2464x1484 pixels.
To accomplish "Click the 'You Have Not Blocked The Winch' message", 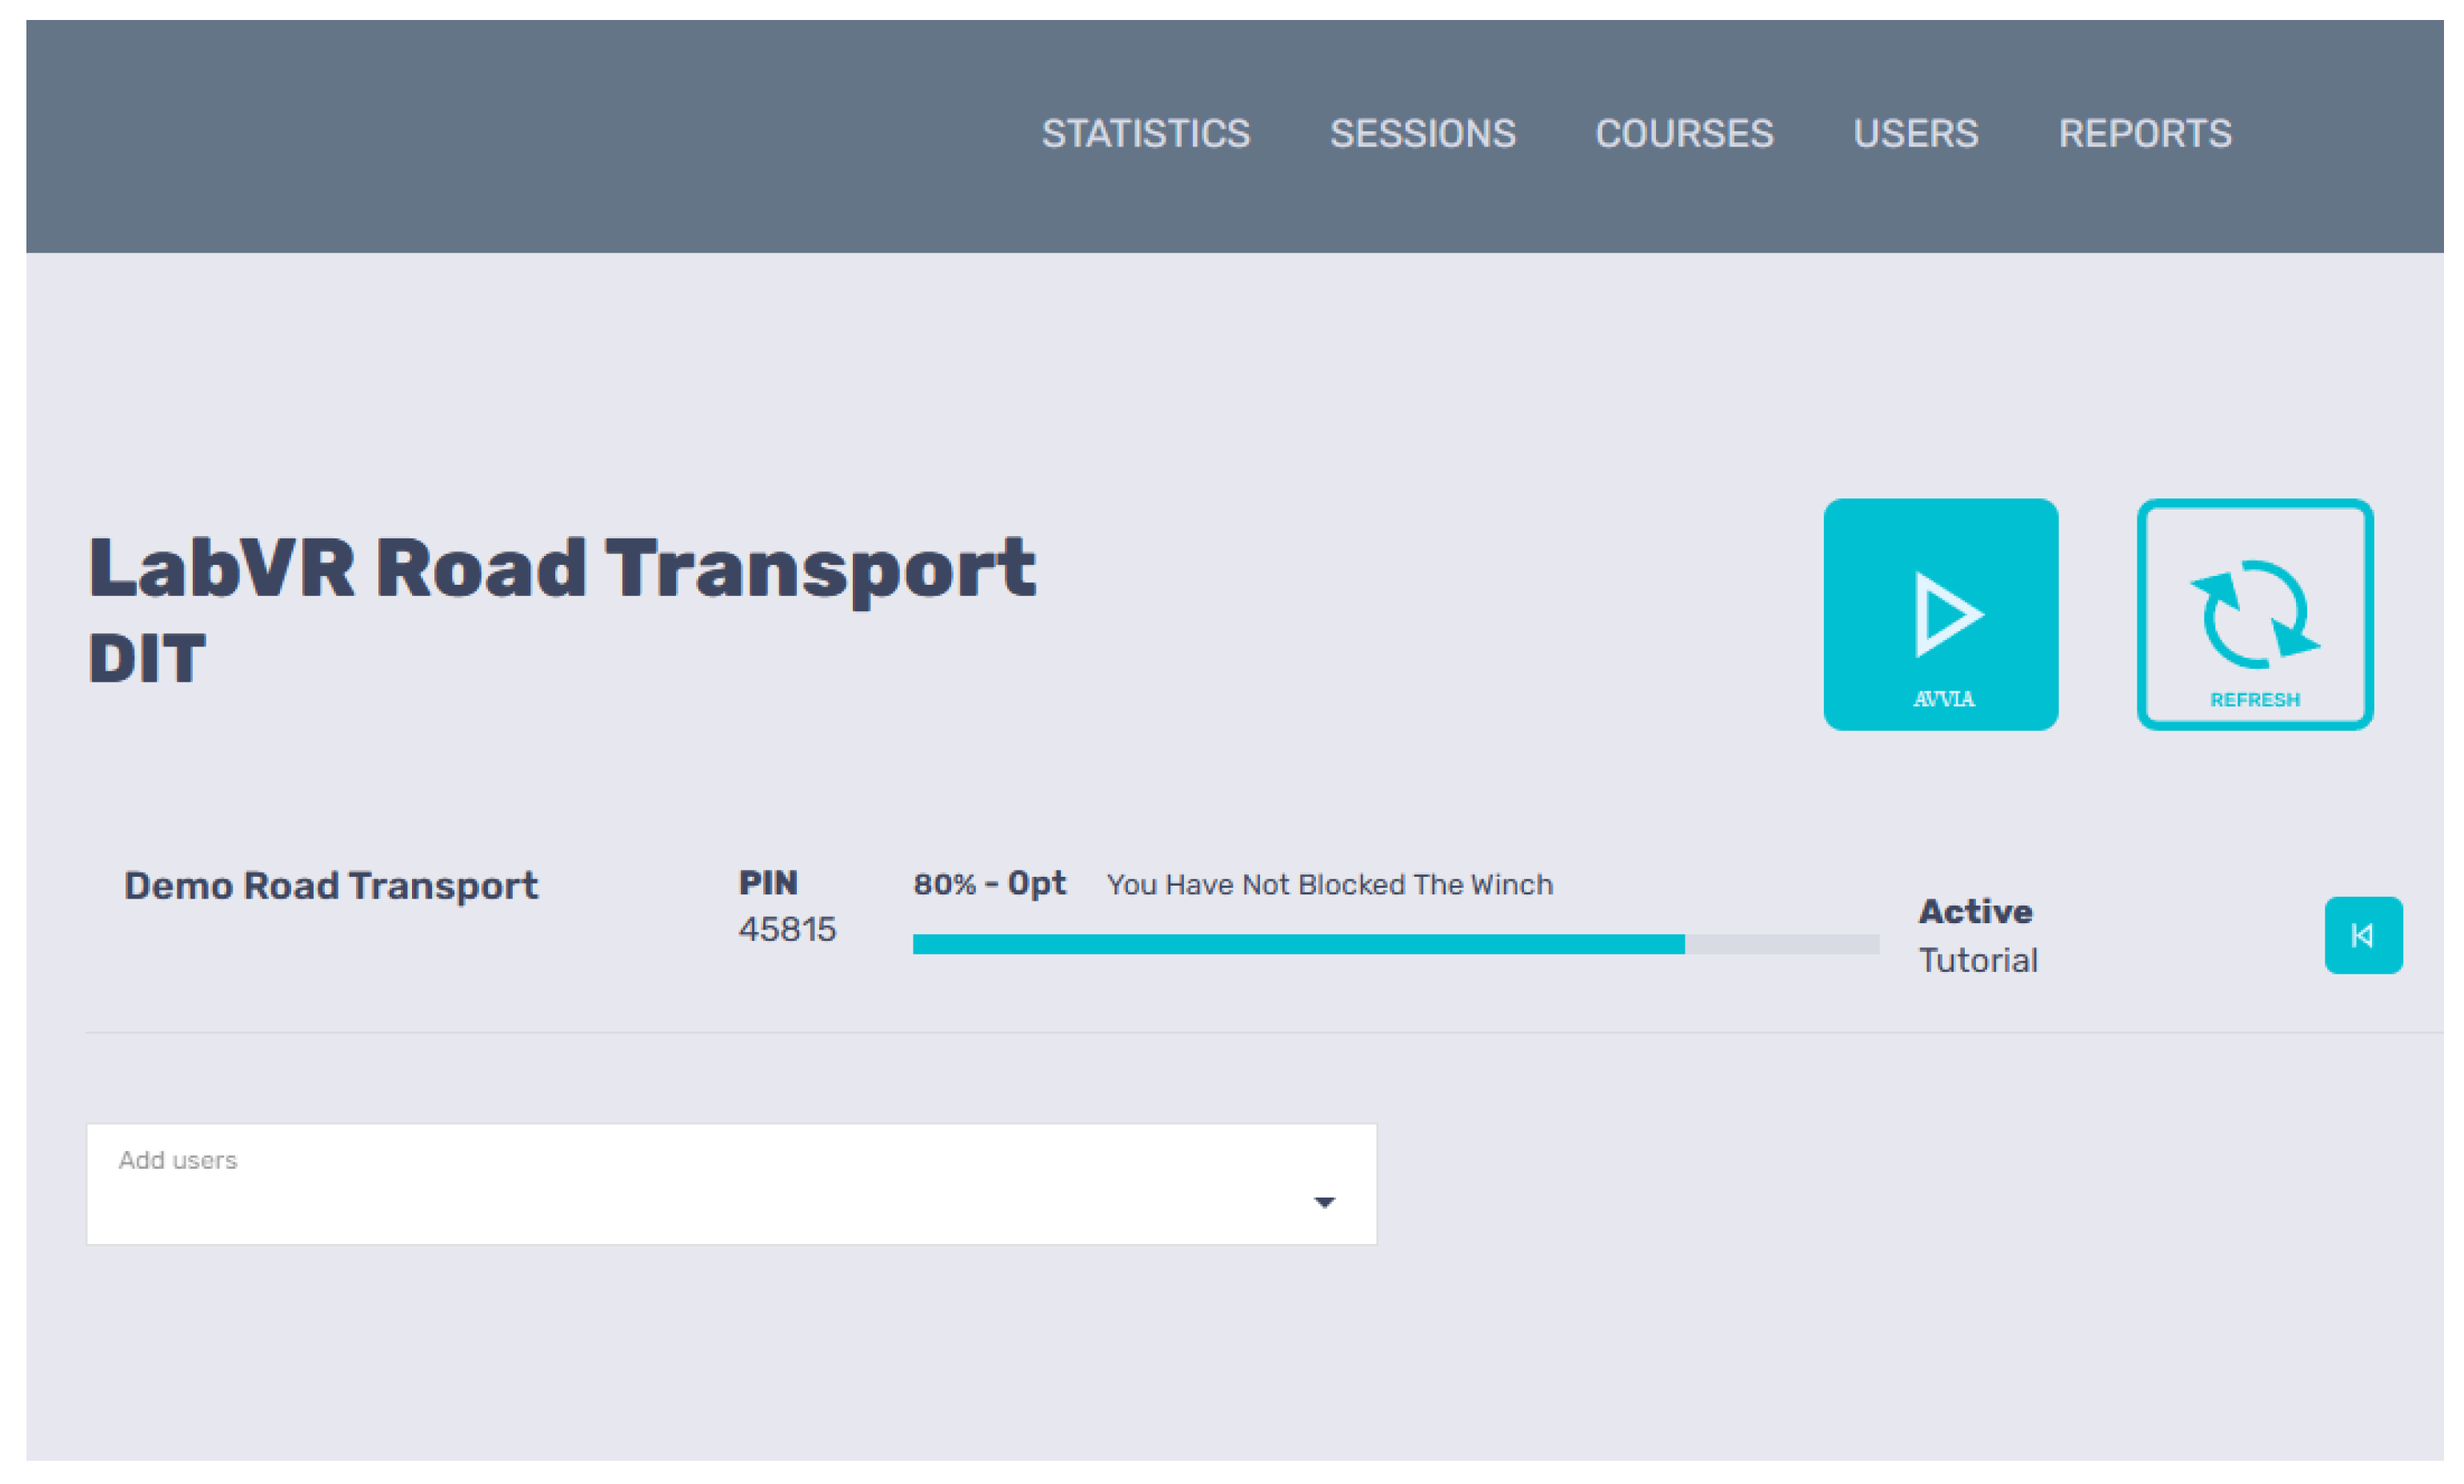I will click(1329, 885).
